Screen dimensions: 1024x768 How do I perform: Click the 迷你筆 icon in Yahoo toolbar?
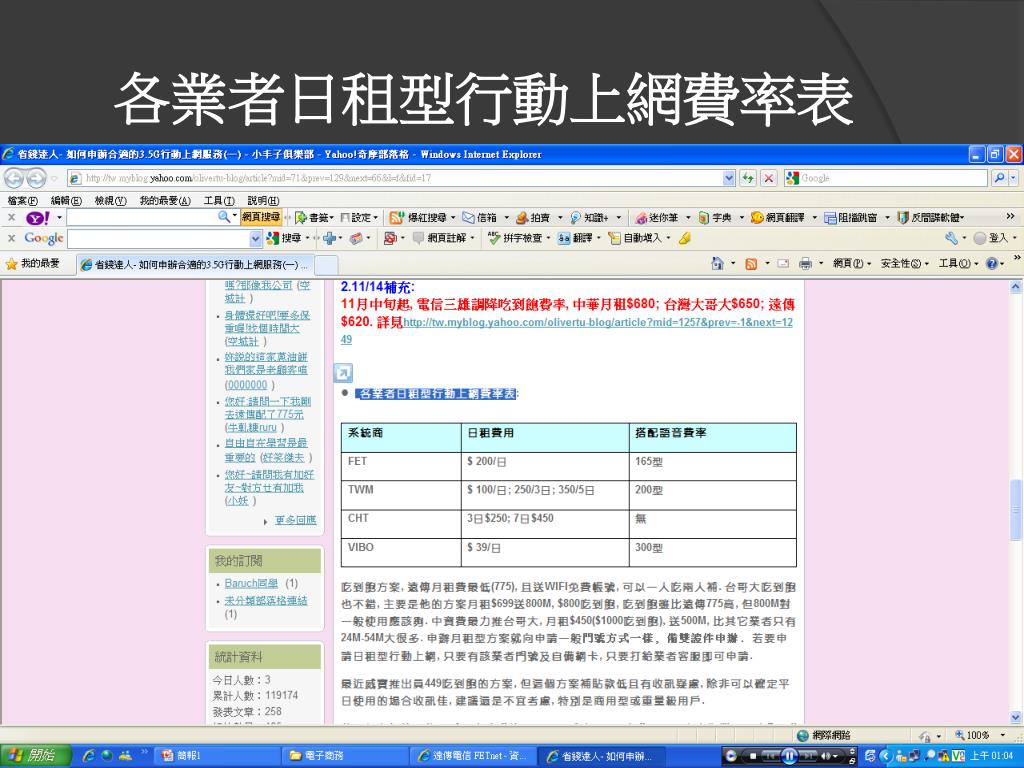(x=641, y=217)
